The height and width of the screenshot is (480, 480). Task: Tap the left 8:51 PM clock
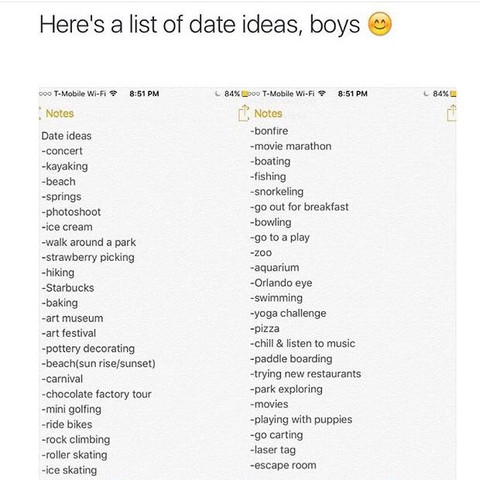tap(144, 94)
